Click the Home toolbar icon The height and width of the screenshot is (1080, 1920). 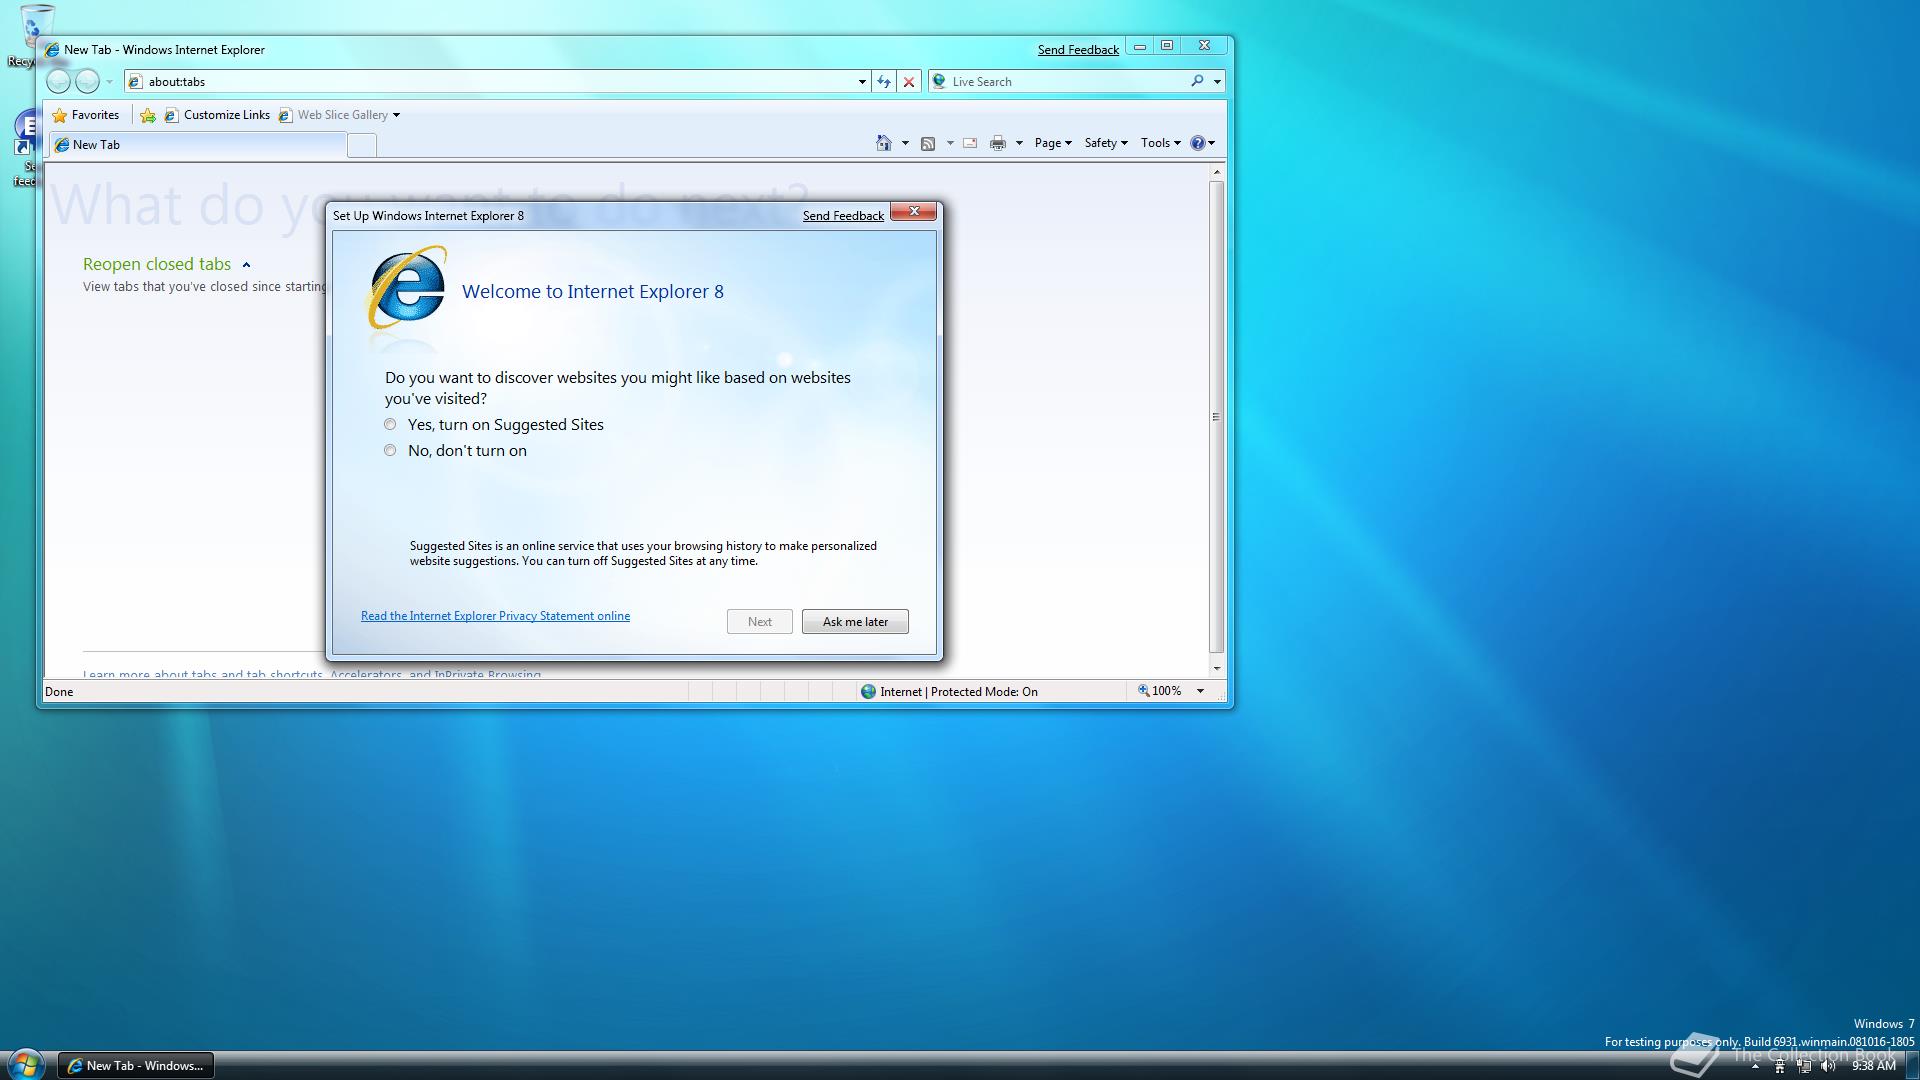click(883, 143)
